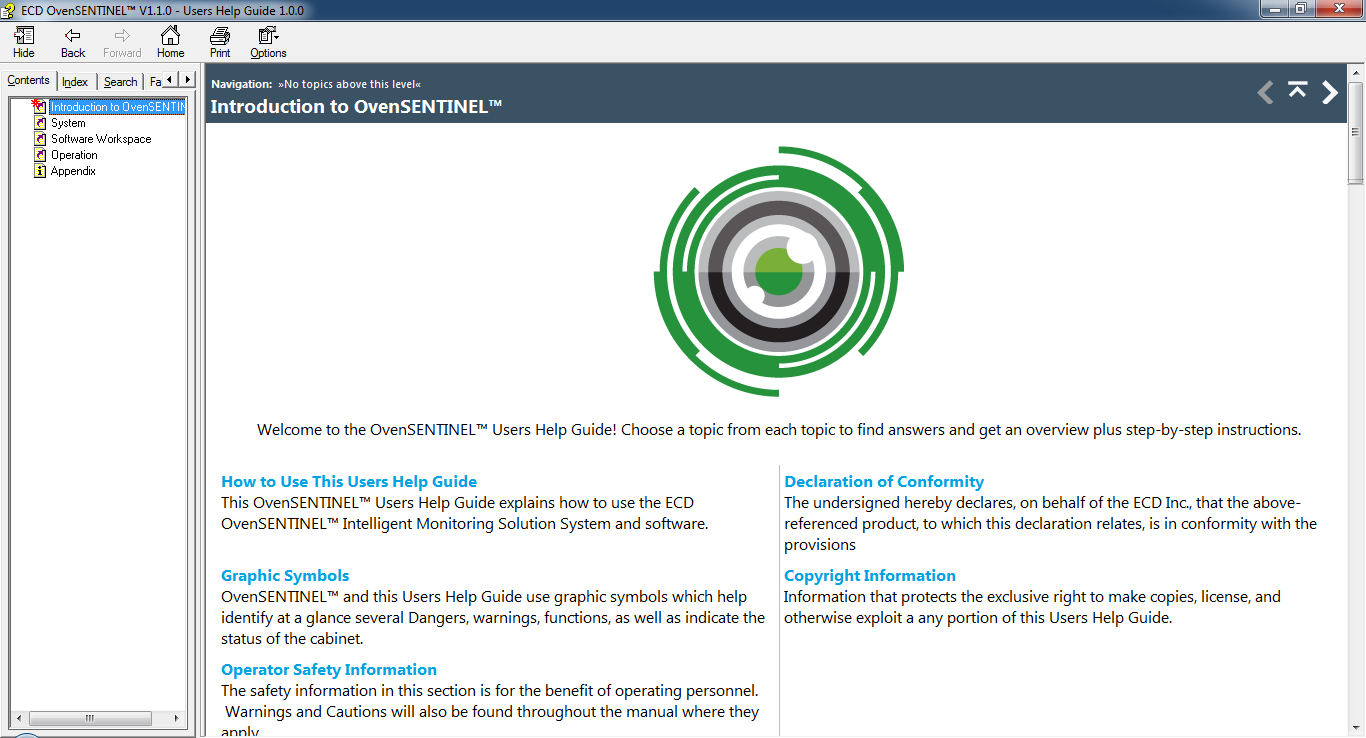Viewport: 1366px width, 738px height.
Task: Click the Hide toolbar icon
Action: pos(24,42)
